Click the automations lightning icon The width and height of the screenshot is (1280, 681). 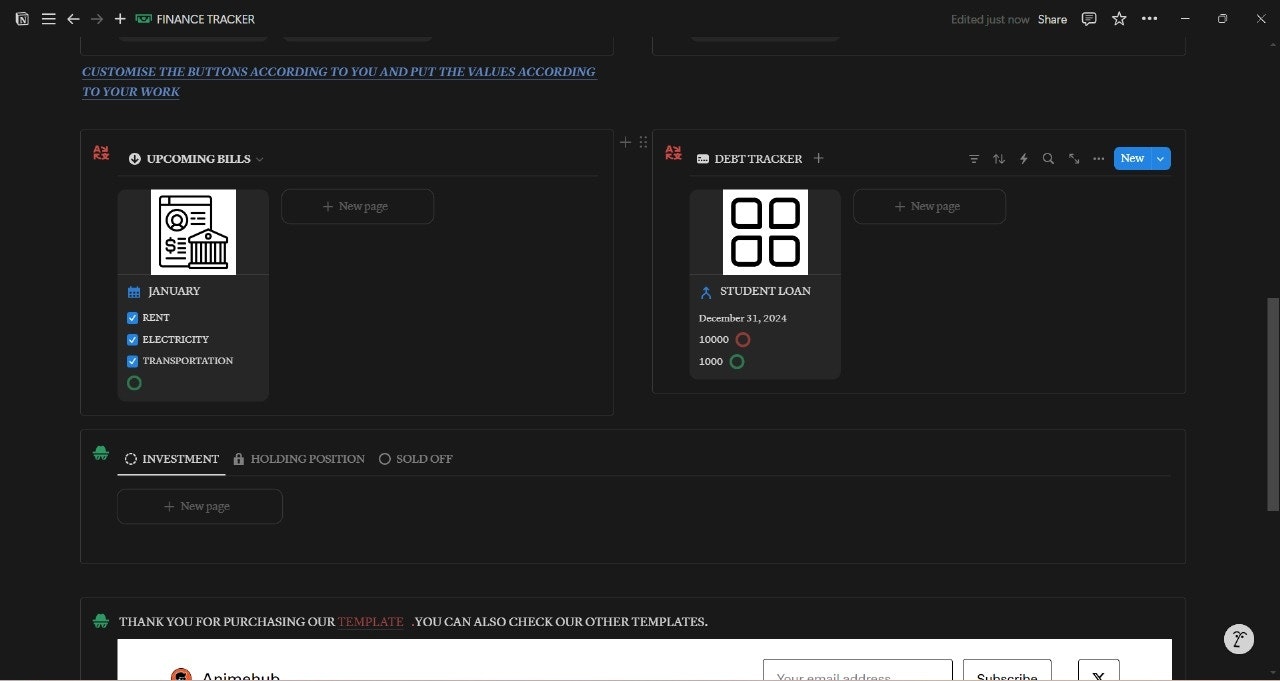pos(1023,158)
